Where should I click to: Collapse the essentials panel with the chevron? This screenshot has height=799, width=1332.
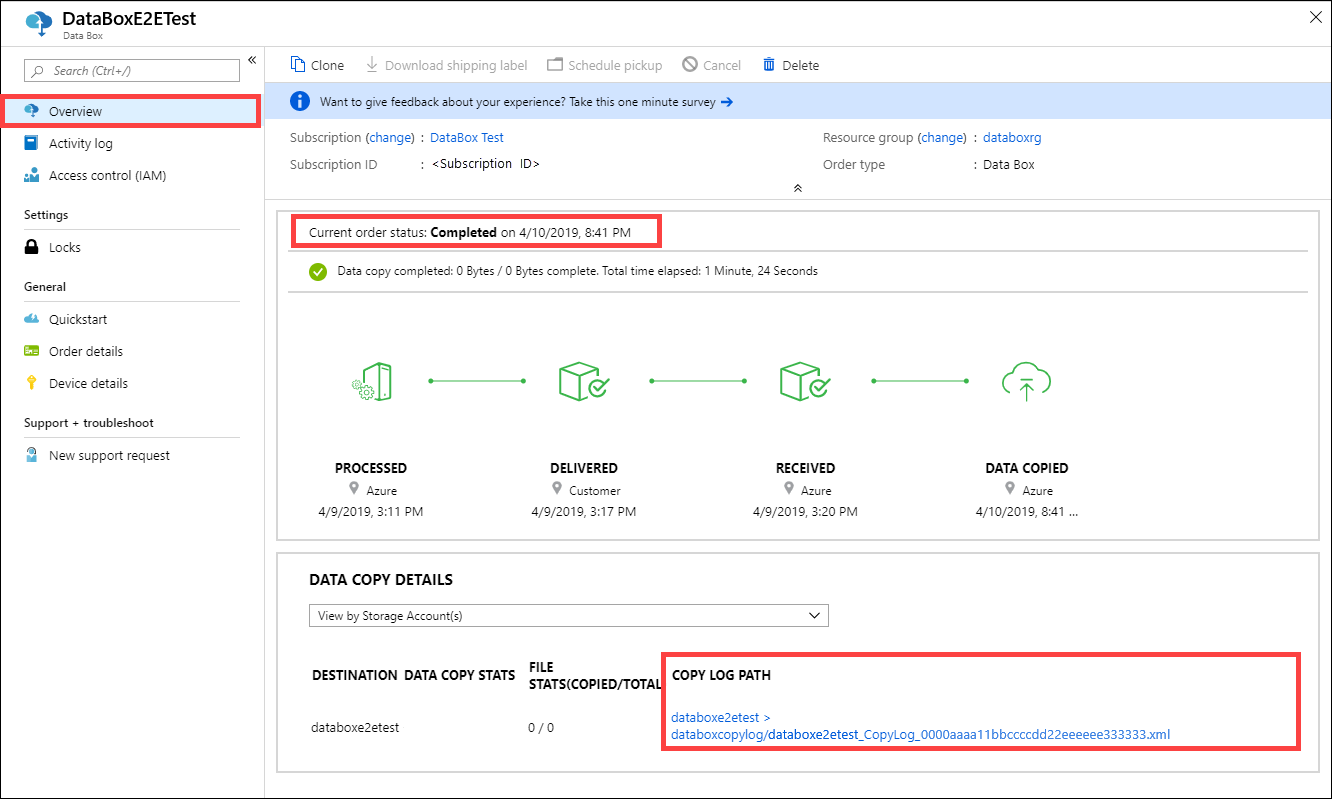tap(797, 187)
